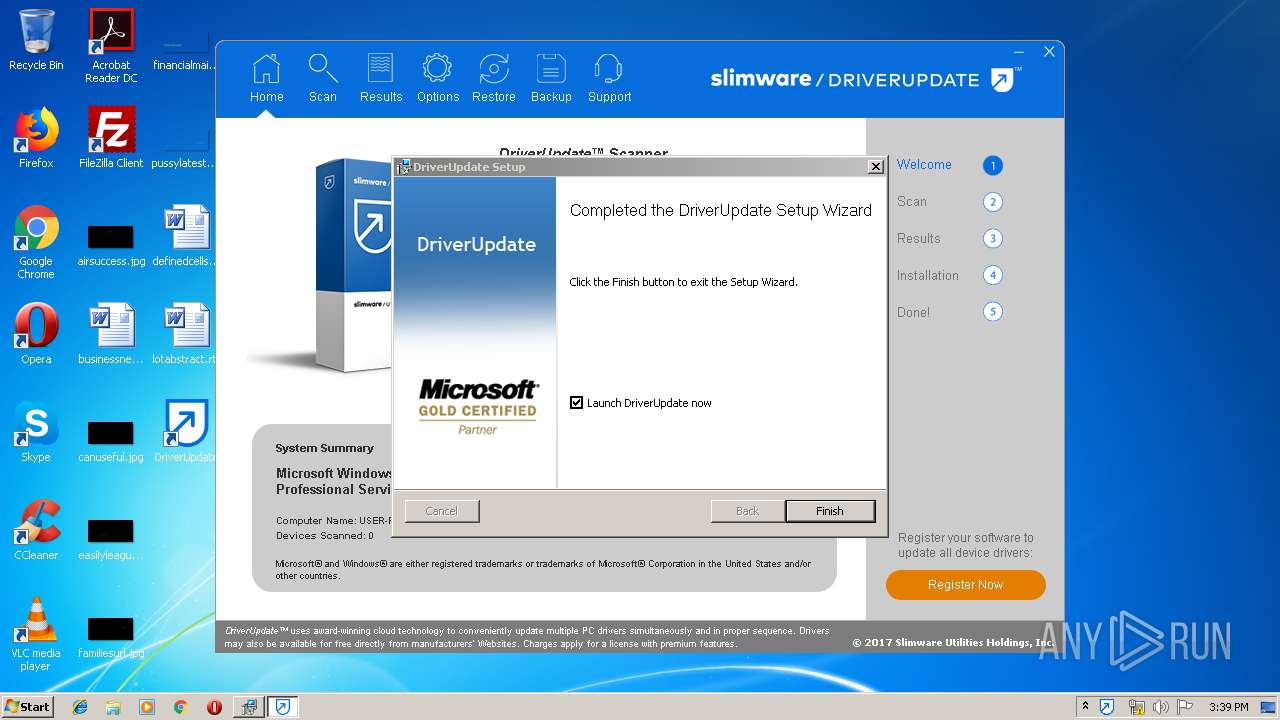Click the Start button
Image resolution: width=1280 pixels, height=720 pixels.
(x=28, y=706)
